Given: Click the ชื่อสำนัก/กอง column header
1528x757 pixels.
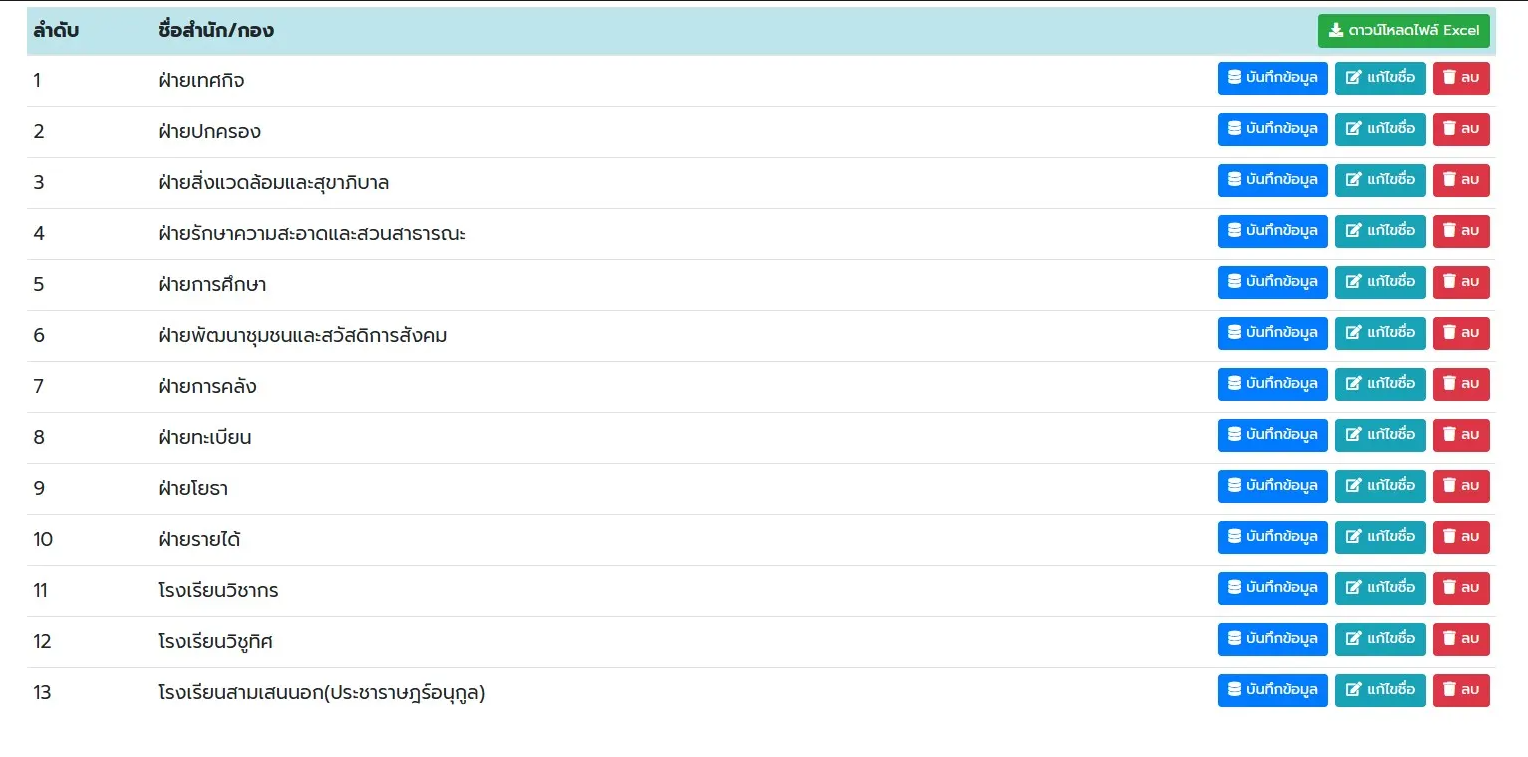Looking at the screenshot, I should tap(216, 31).
